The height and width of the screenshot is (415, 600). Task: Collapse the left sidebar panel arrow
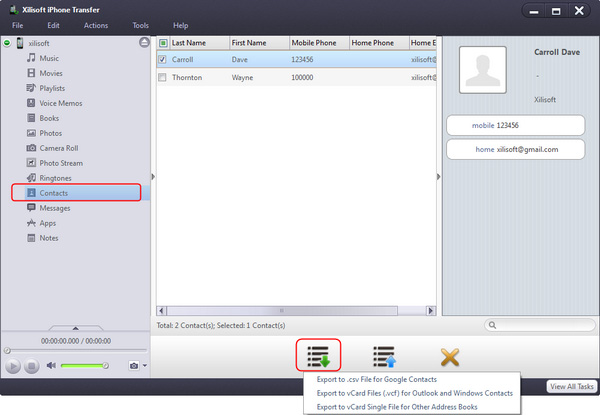tap(153, 177)
